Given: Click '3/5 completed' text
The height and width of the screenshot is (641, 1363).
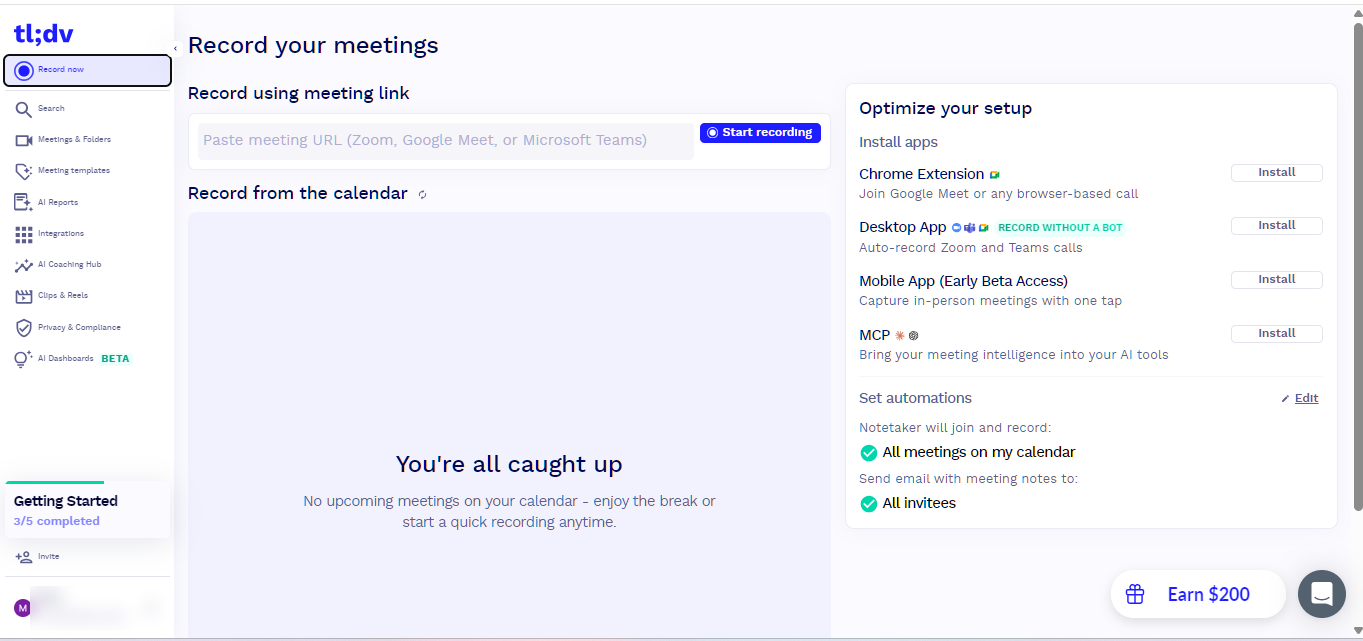Looking at the screenshot, I should (57, 521).
